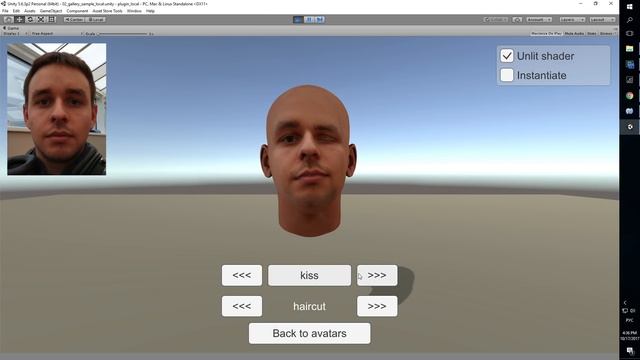Open the Collab dropdown
The image size is (640, 360).
click(x=496, y=20)
